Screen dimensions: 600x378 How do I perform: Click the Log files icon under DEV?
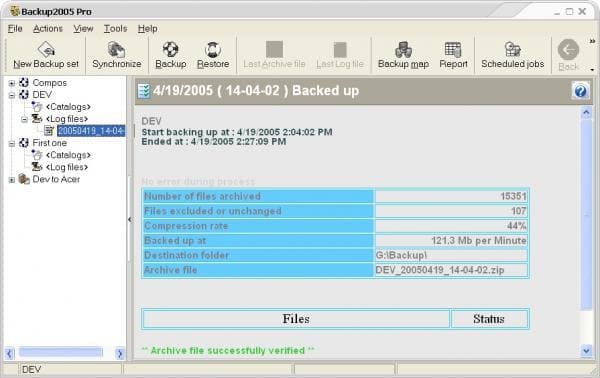point(37,119)
